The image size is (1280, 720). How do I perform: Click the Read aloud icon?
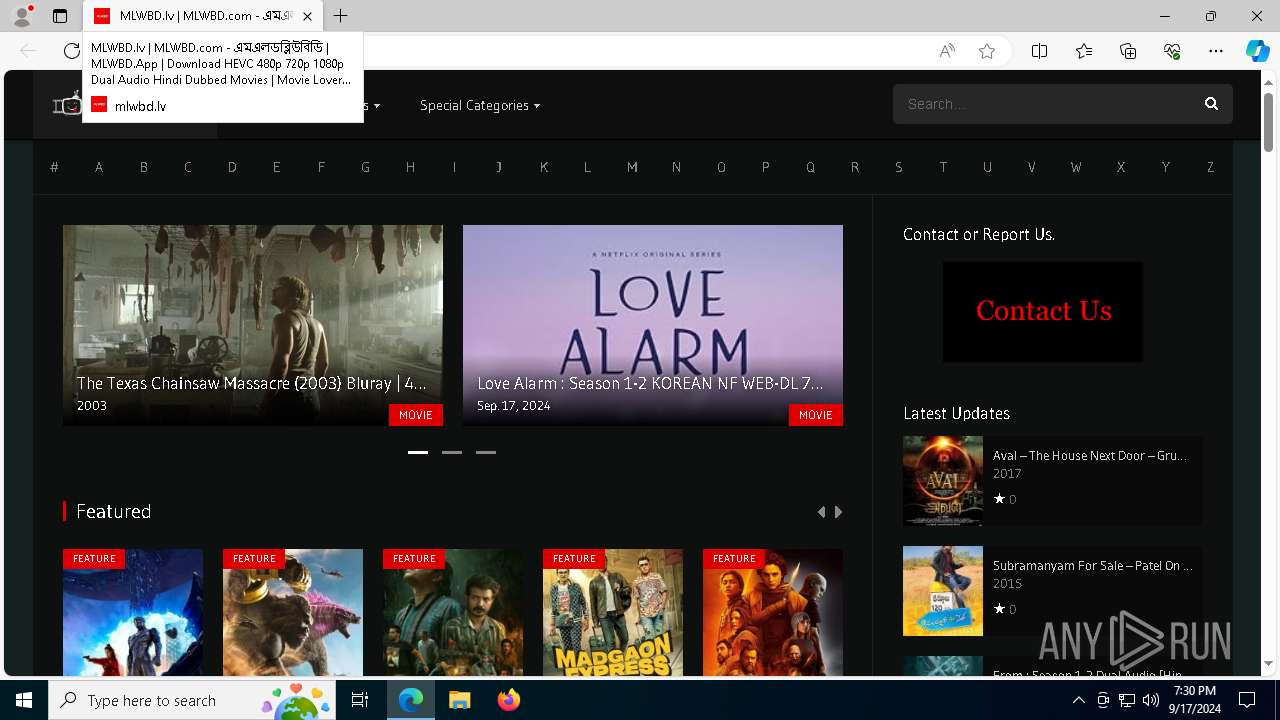(947, 51)
